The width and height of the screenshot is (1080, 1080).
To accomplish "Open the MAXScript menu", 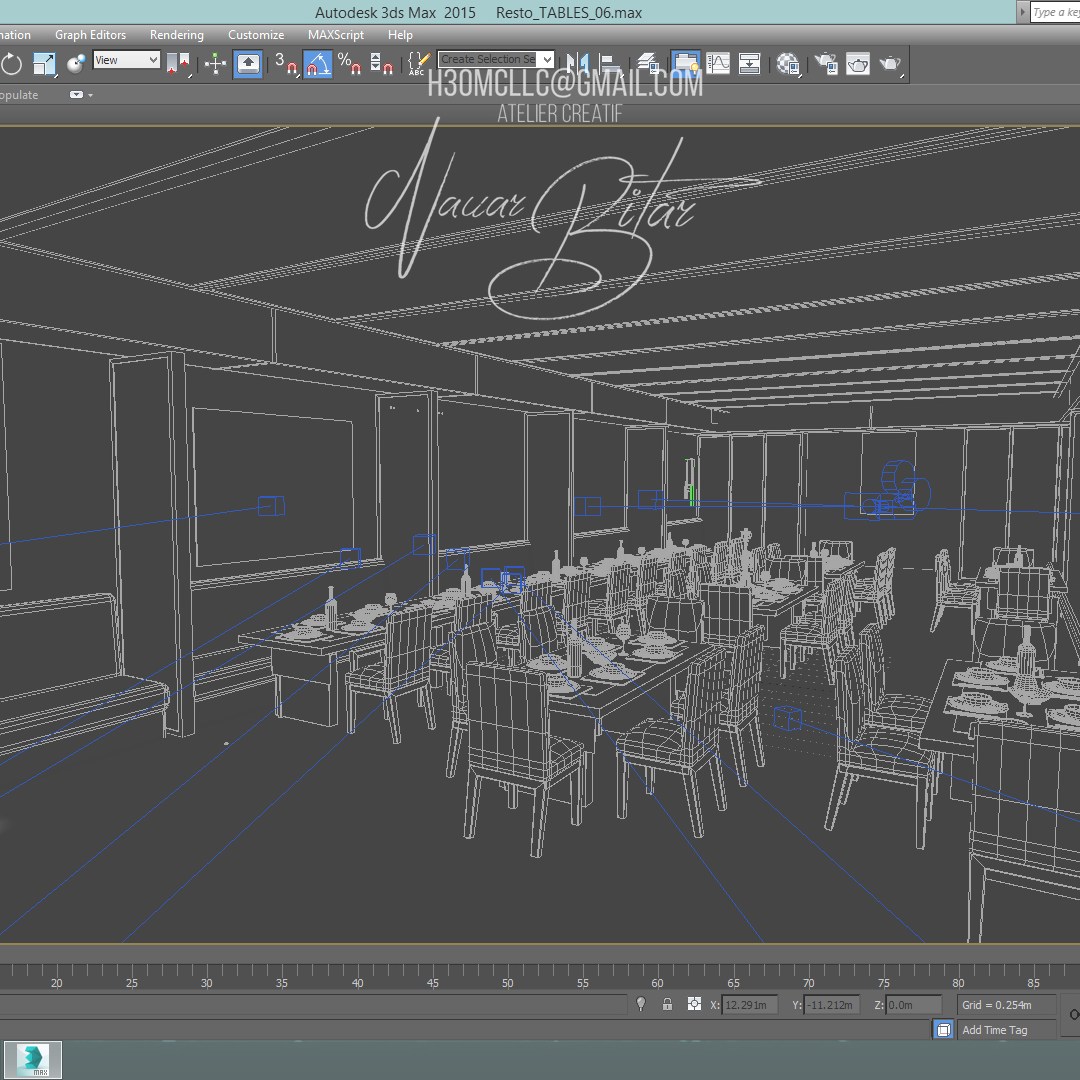I will pyautogui.click(x=335, y=35).
